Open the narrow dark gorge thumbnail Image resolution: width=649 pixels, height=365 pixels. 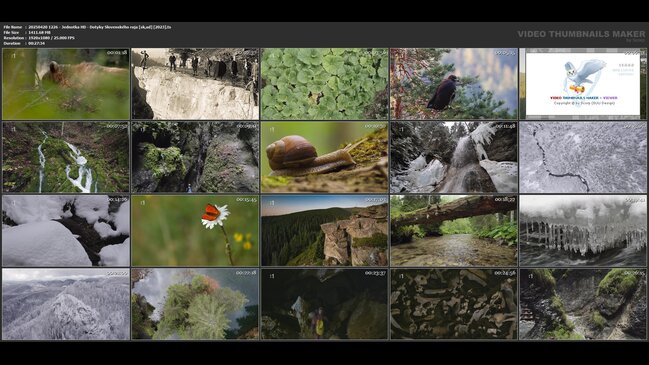point(195,157)
